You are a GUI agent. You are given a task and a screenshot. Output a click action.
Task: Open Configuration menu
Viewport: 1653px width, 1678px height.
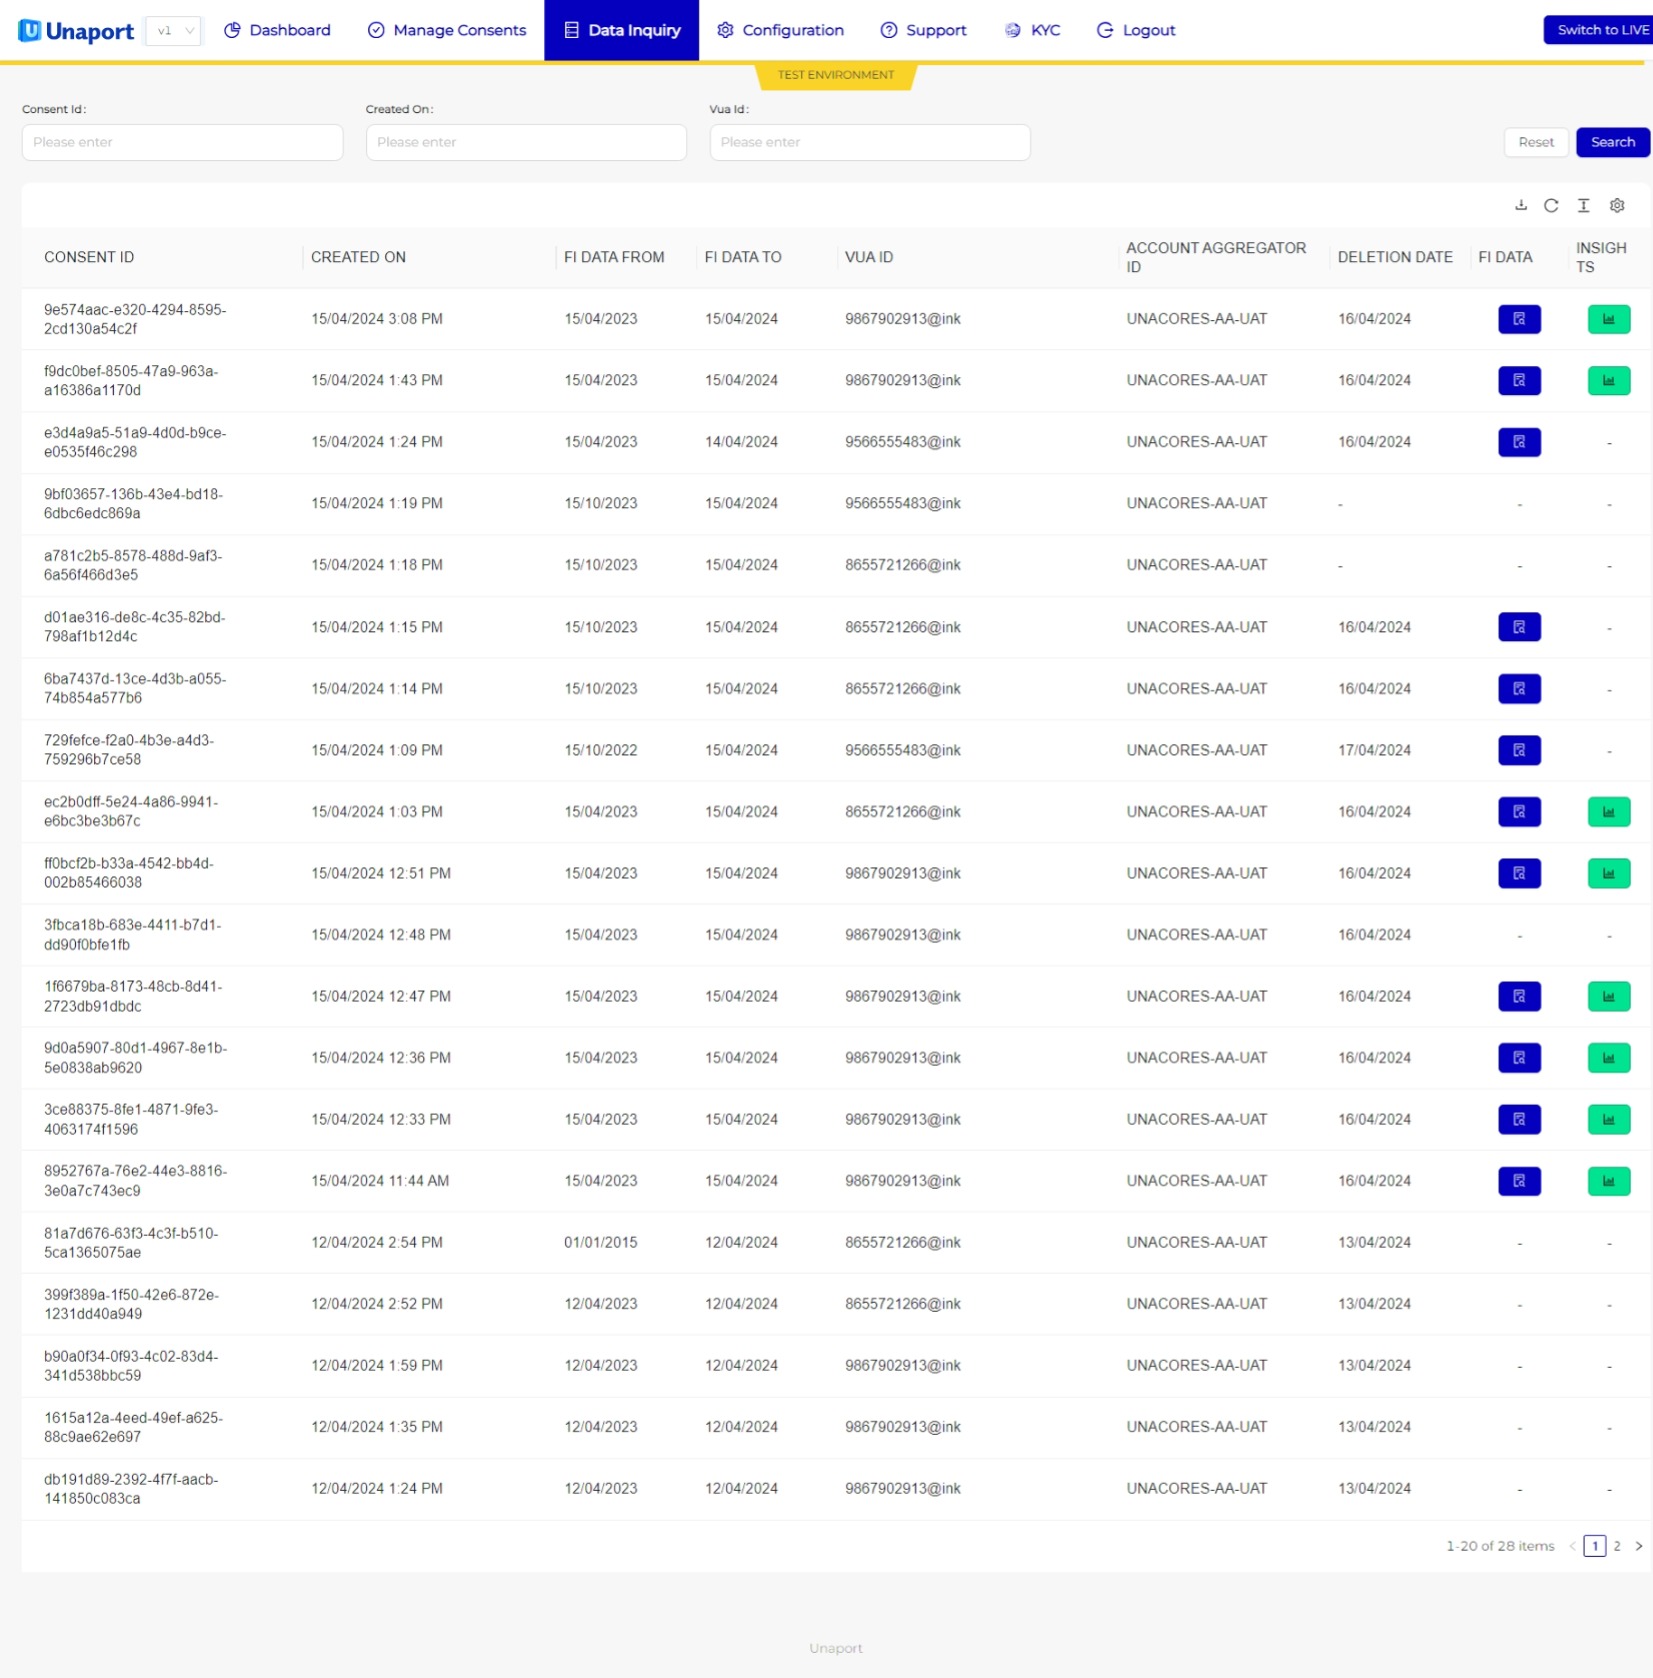[780, 30]
